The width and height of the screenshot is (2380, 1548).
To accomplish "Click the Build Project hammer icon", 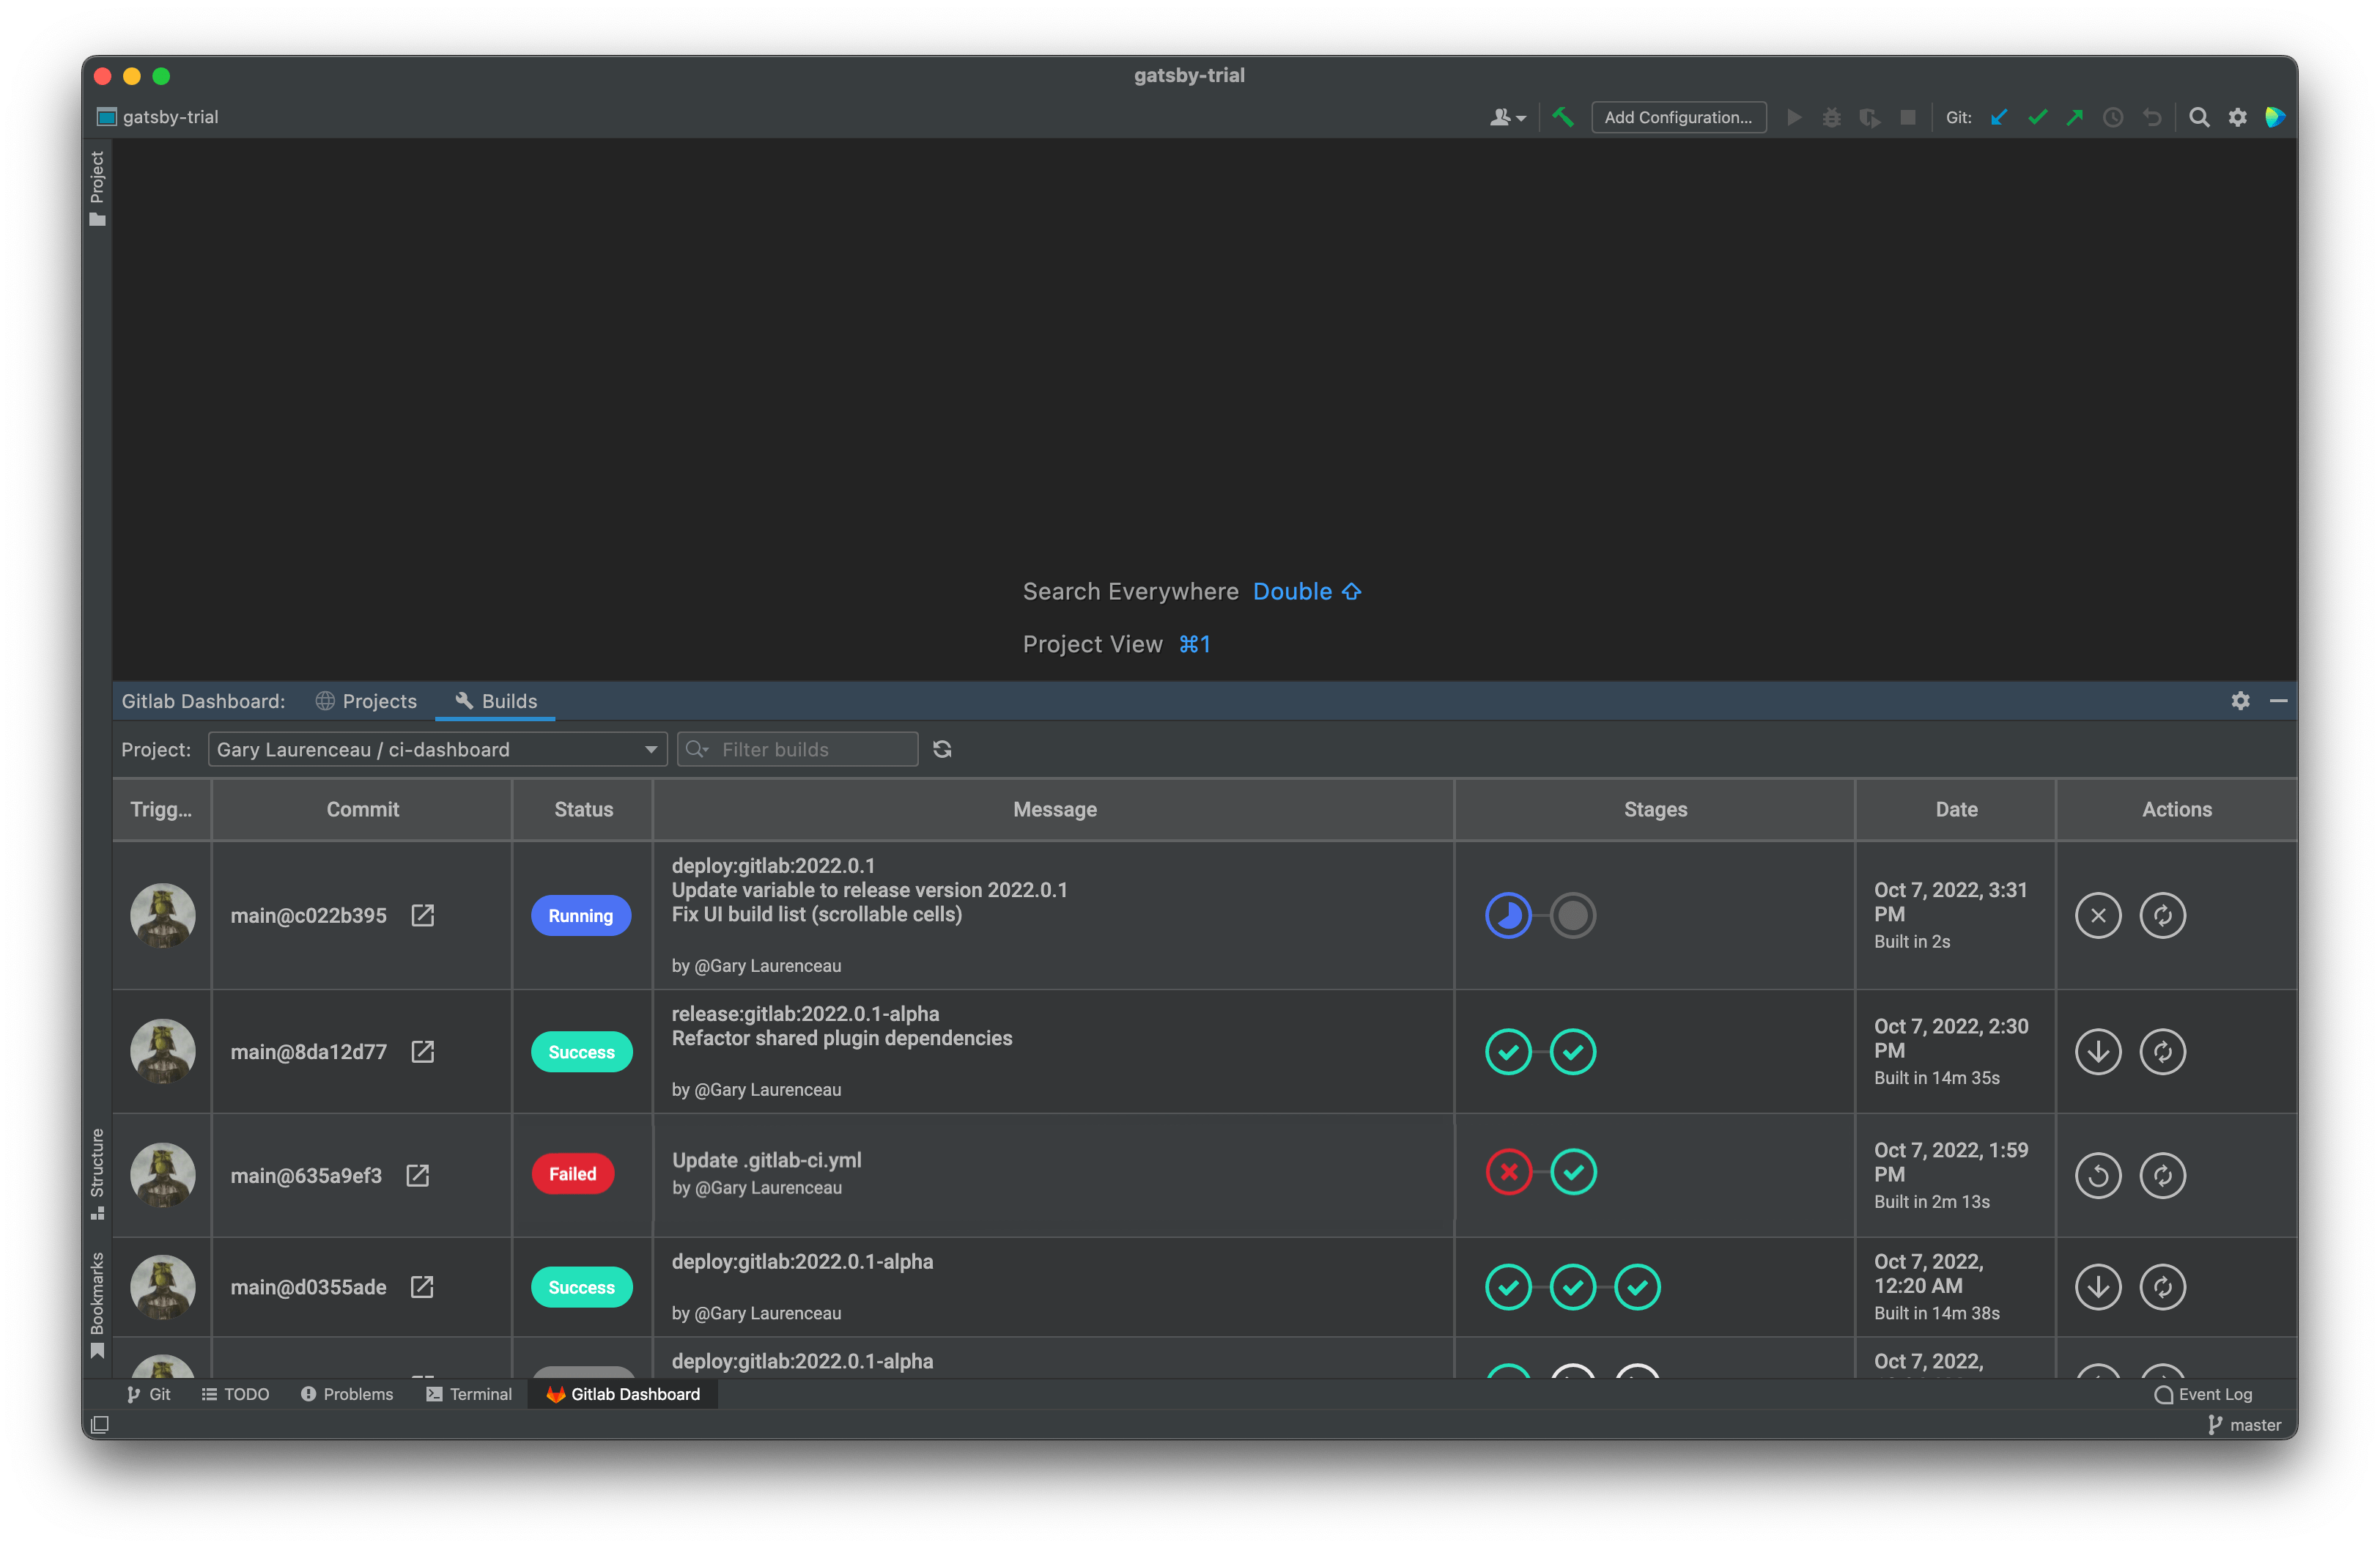I will (x=1563, y=117).
